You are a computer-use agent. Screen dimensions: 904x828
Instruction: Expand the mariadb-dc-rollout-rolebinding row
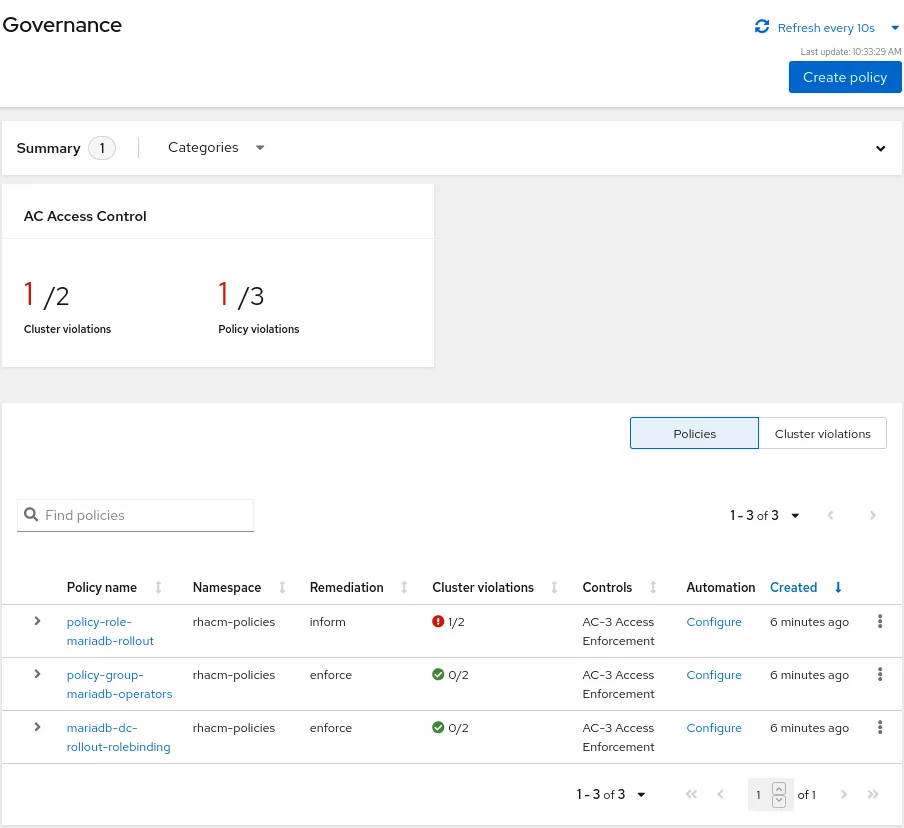pyautogui.click(x=37, y=727)
